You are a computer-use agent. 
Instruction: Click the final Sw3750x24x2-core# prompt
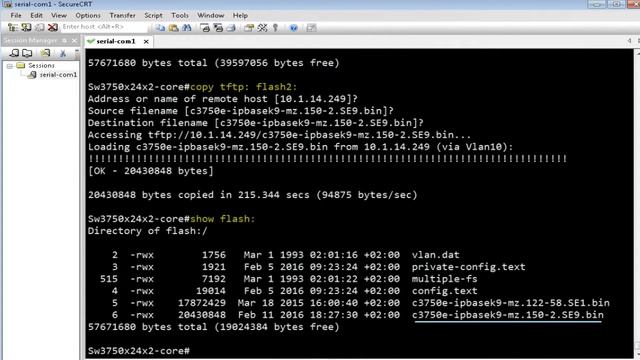pos(139,351)
